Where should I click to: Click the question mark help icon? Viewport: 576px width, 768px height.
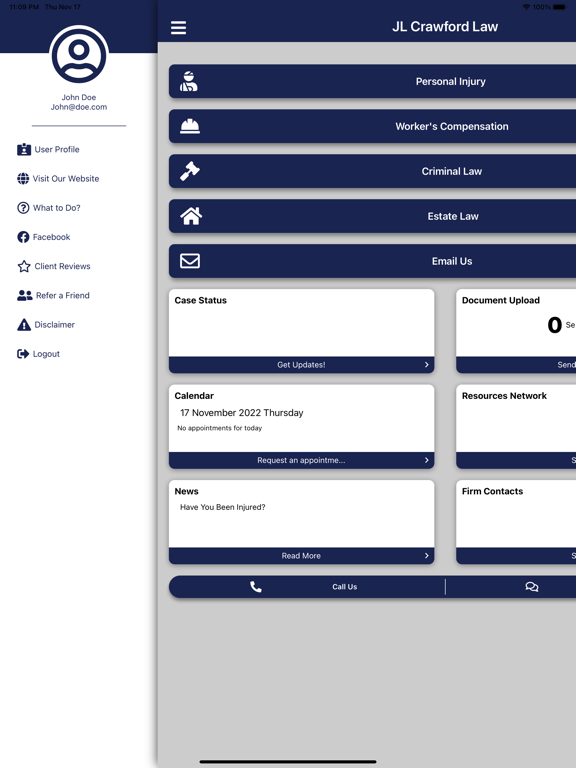[x=23, y=208]
